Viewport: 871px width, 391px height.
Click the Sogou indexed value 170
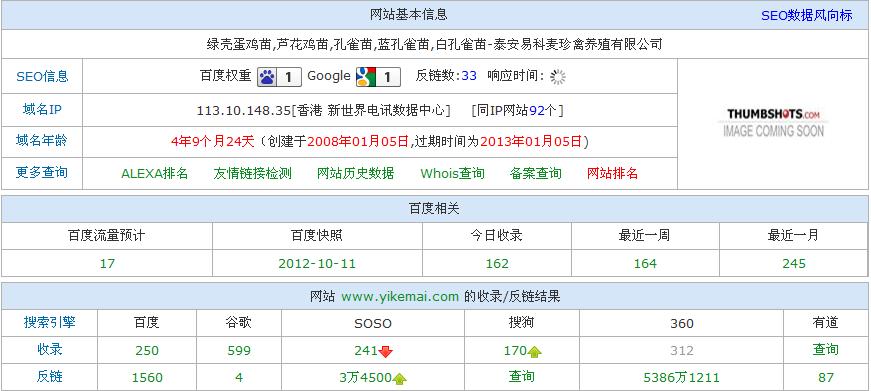(515, 351)
